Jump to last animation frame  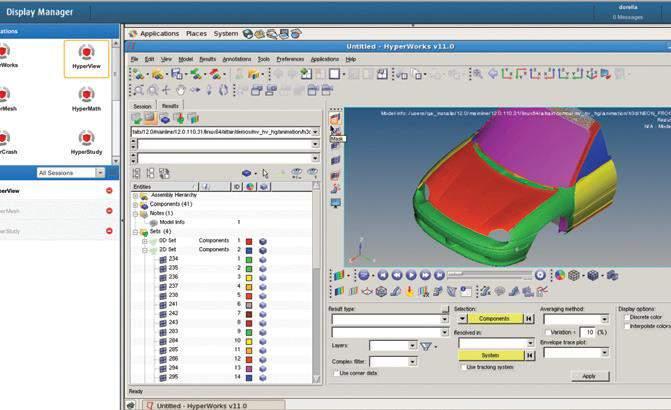click(439, 275)
